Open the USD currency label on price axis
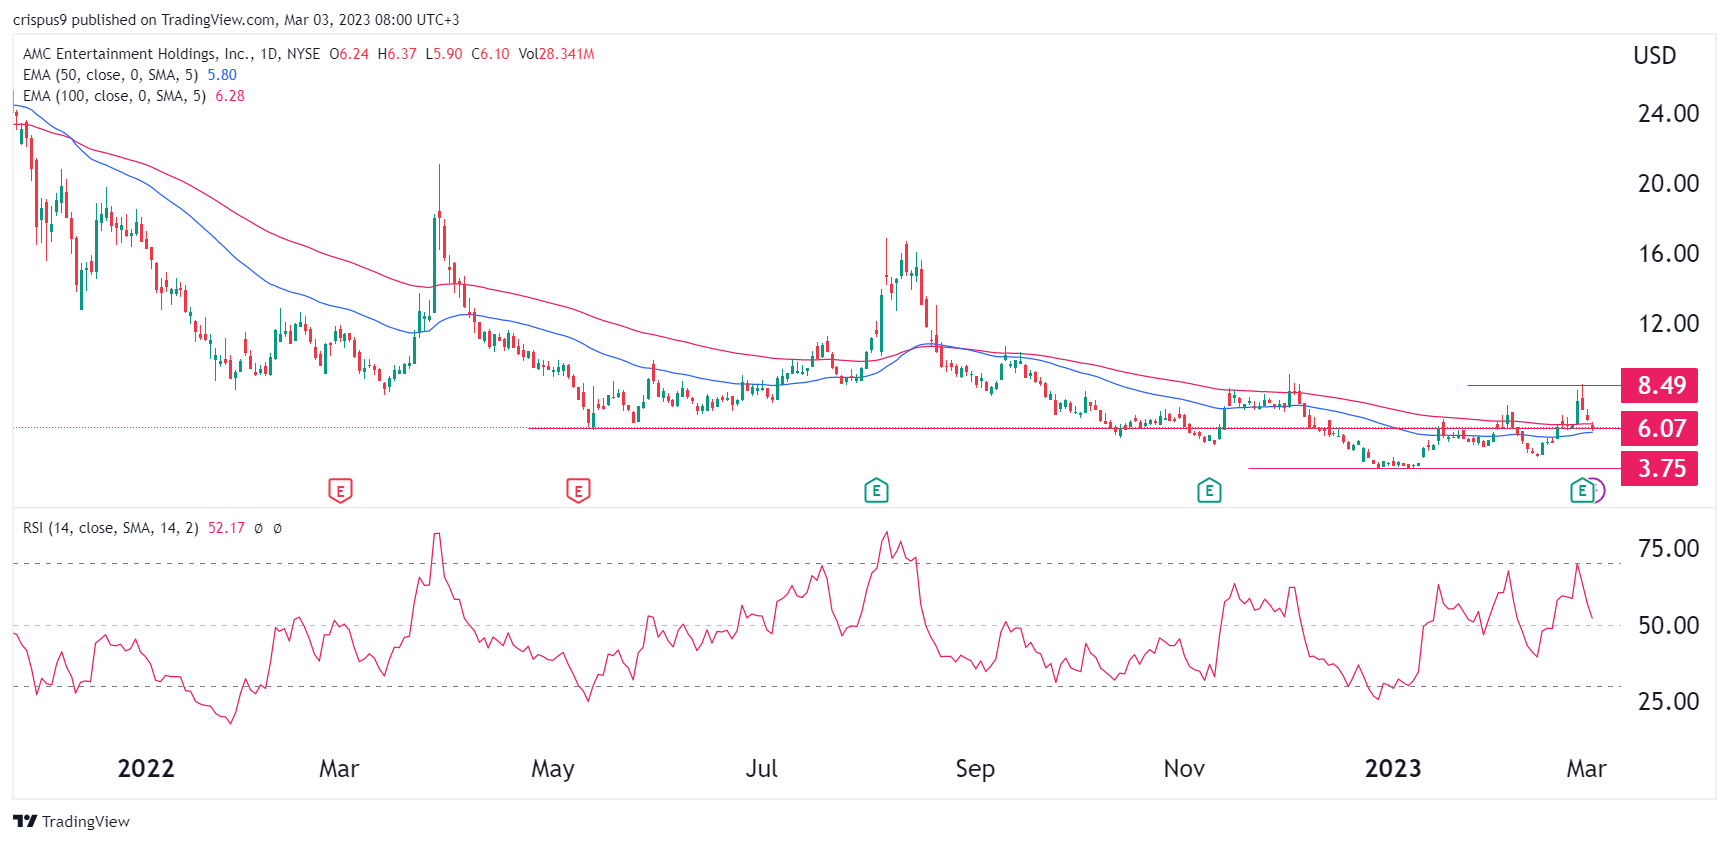 1654,56
